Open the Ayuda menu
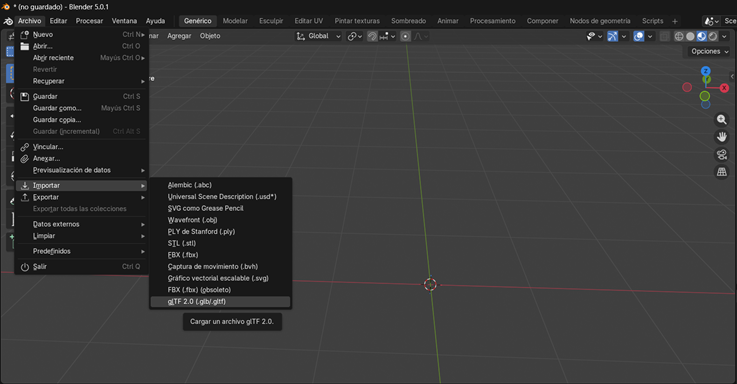The height and width of the screenshot is (384, 737). [x=155, y=21]
